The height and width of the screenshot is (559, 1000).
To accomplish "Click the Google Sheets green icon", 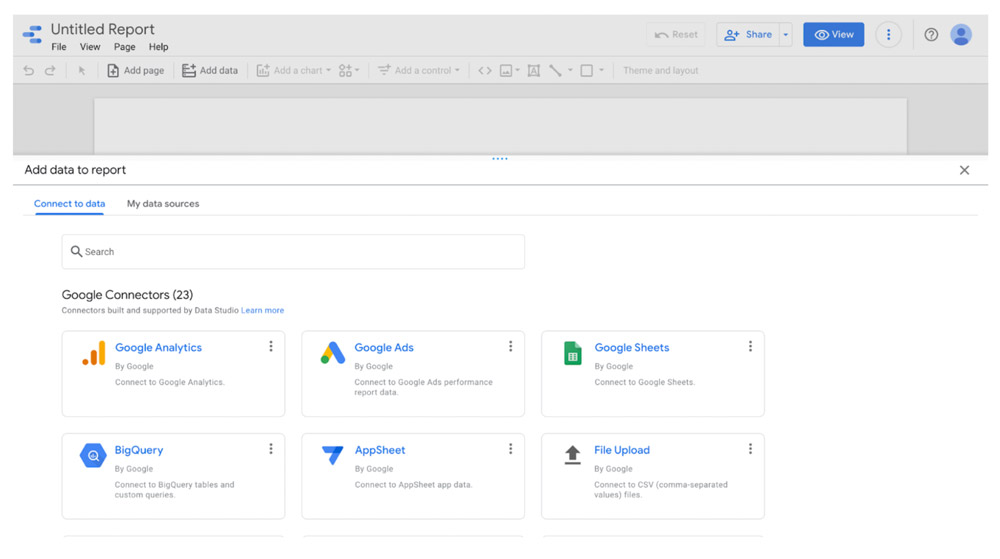I will pyautogui.click(x=573, y=353).
